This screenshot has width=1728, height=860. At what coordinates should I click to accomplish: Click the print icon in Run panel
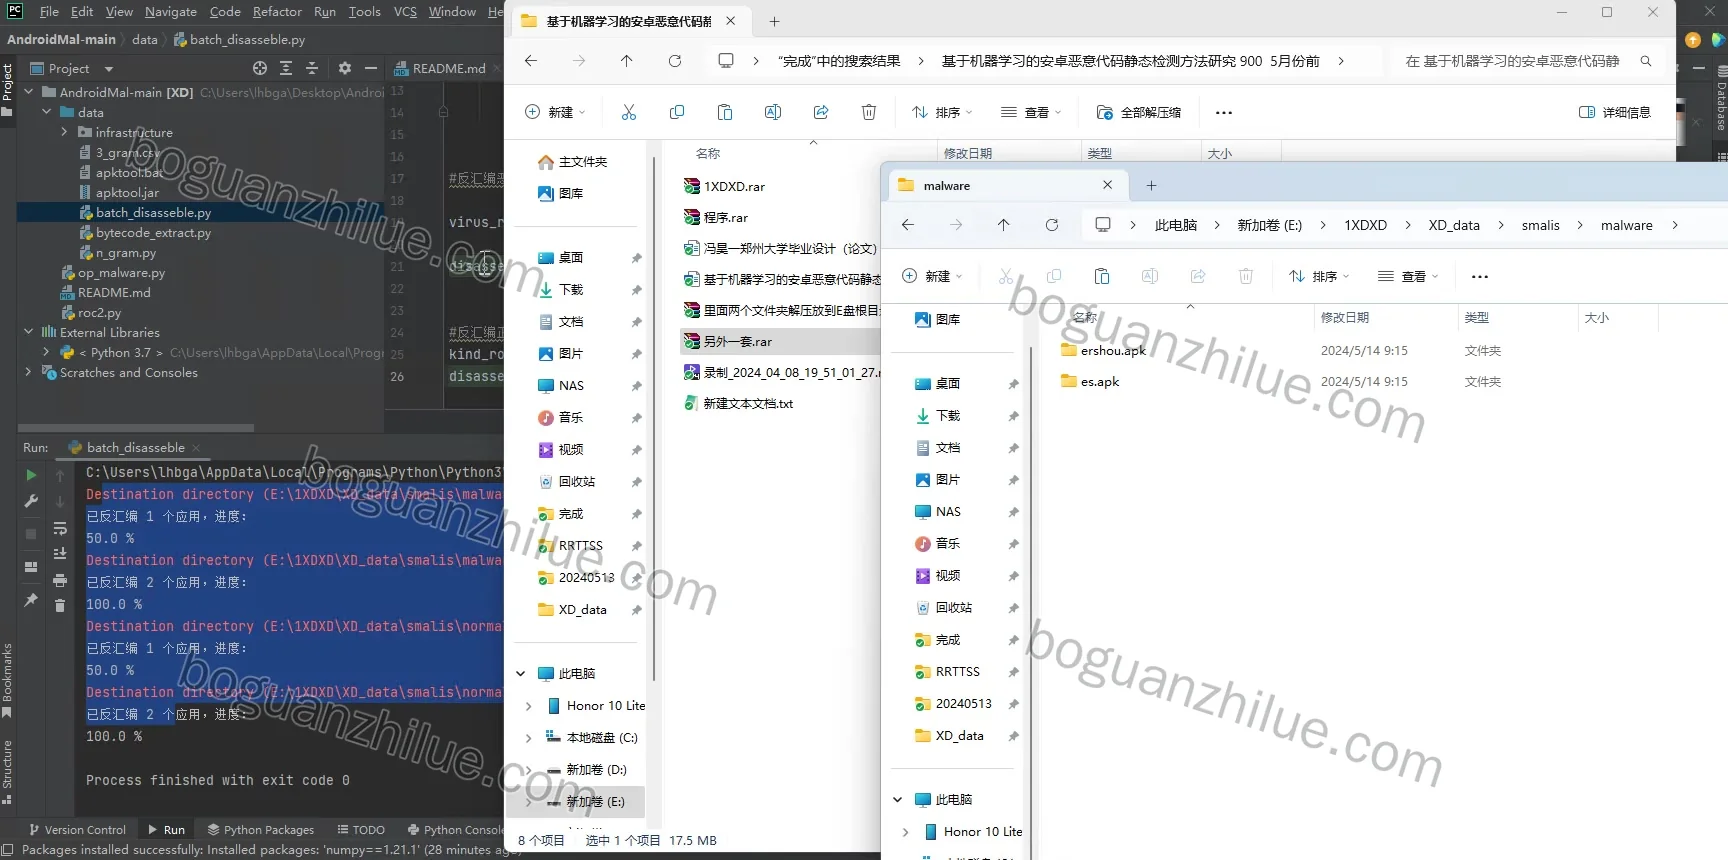pos(60,580)
